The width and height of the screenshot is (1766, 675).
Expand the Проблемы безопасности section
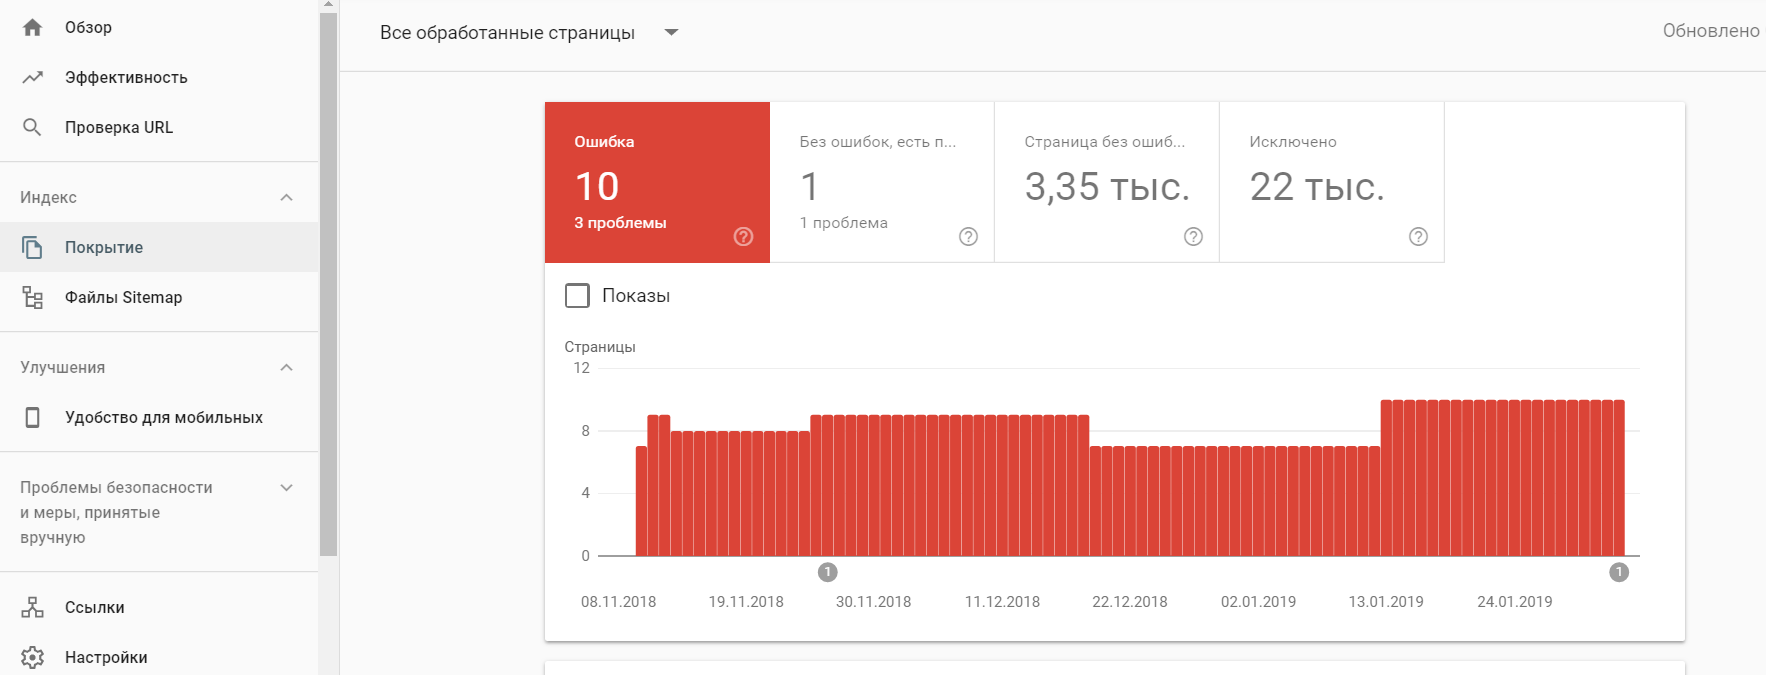pos(286,488)
